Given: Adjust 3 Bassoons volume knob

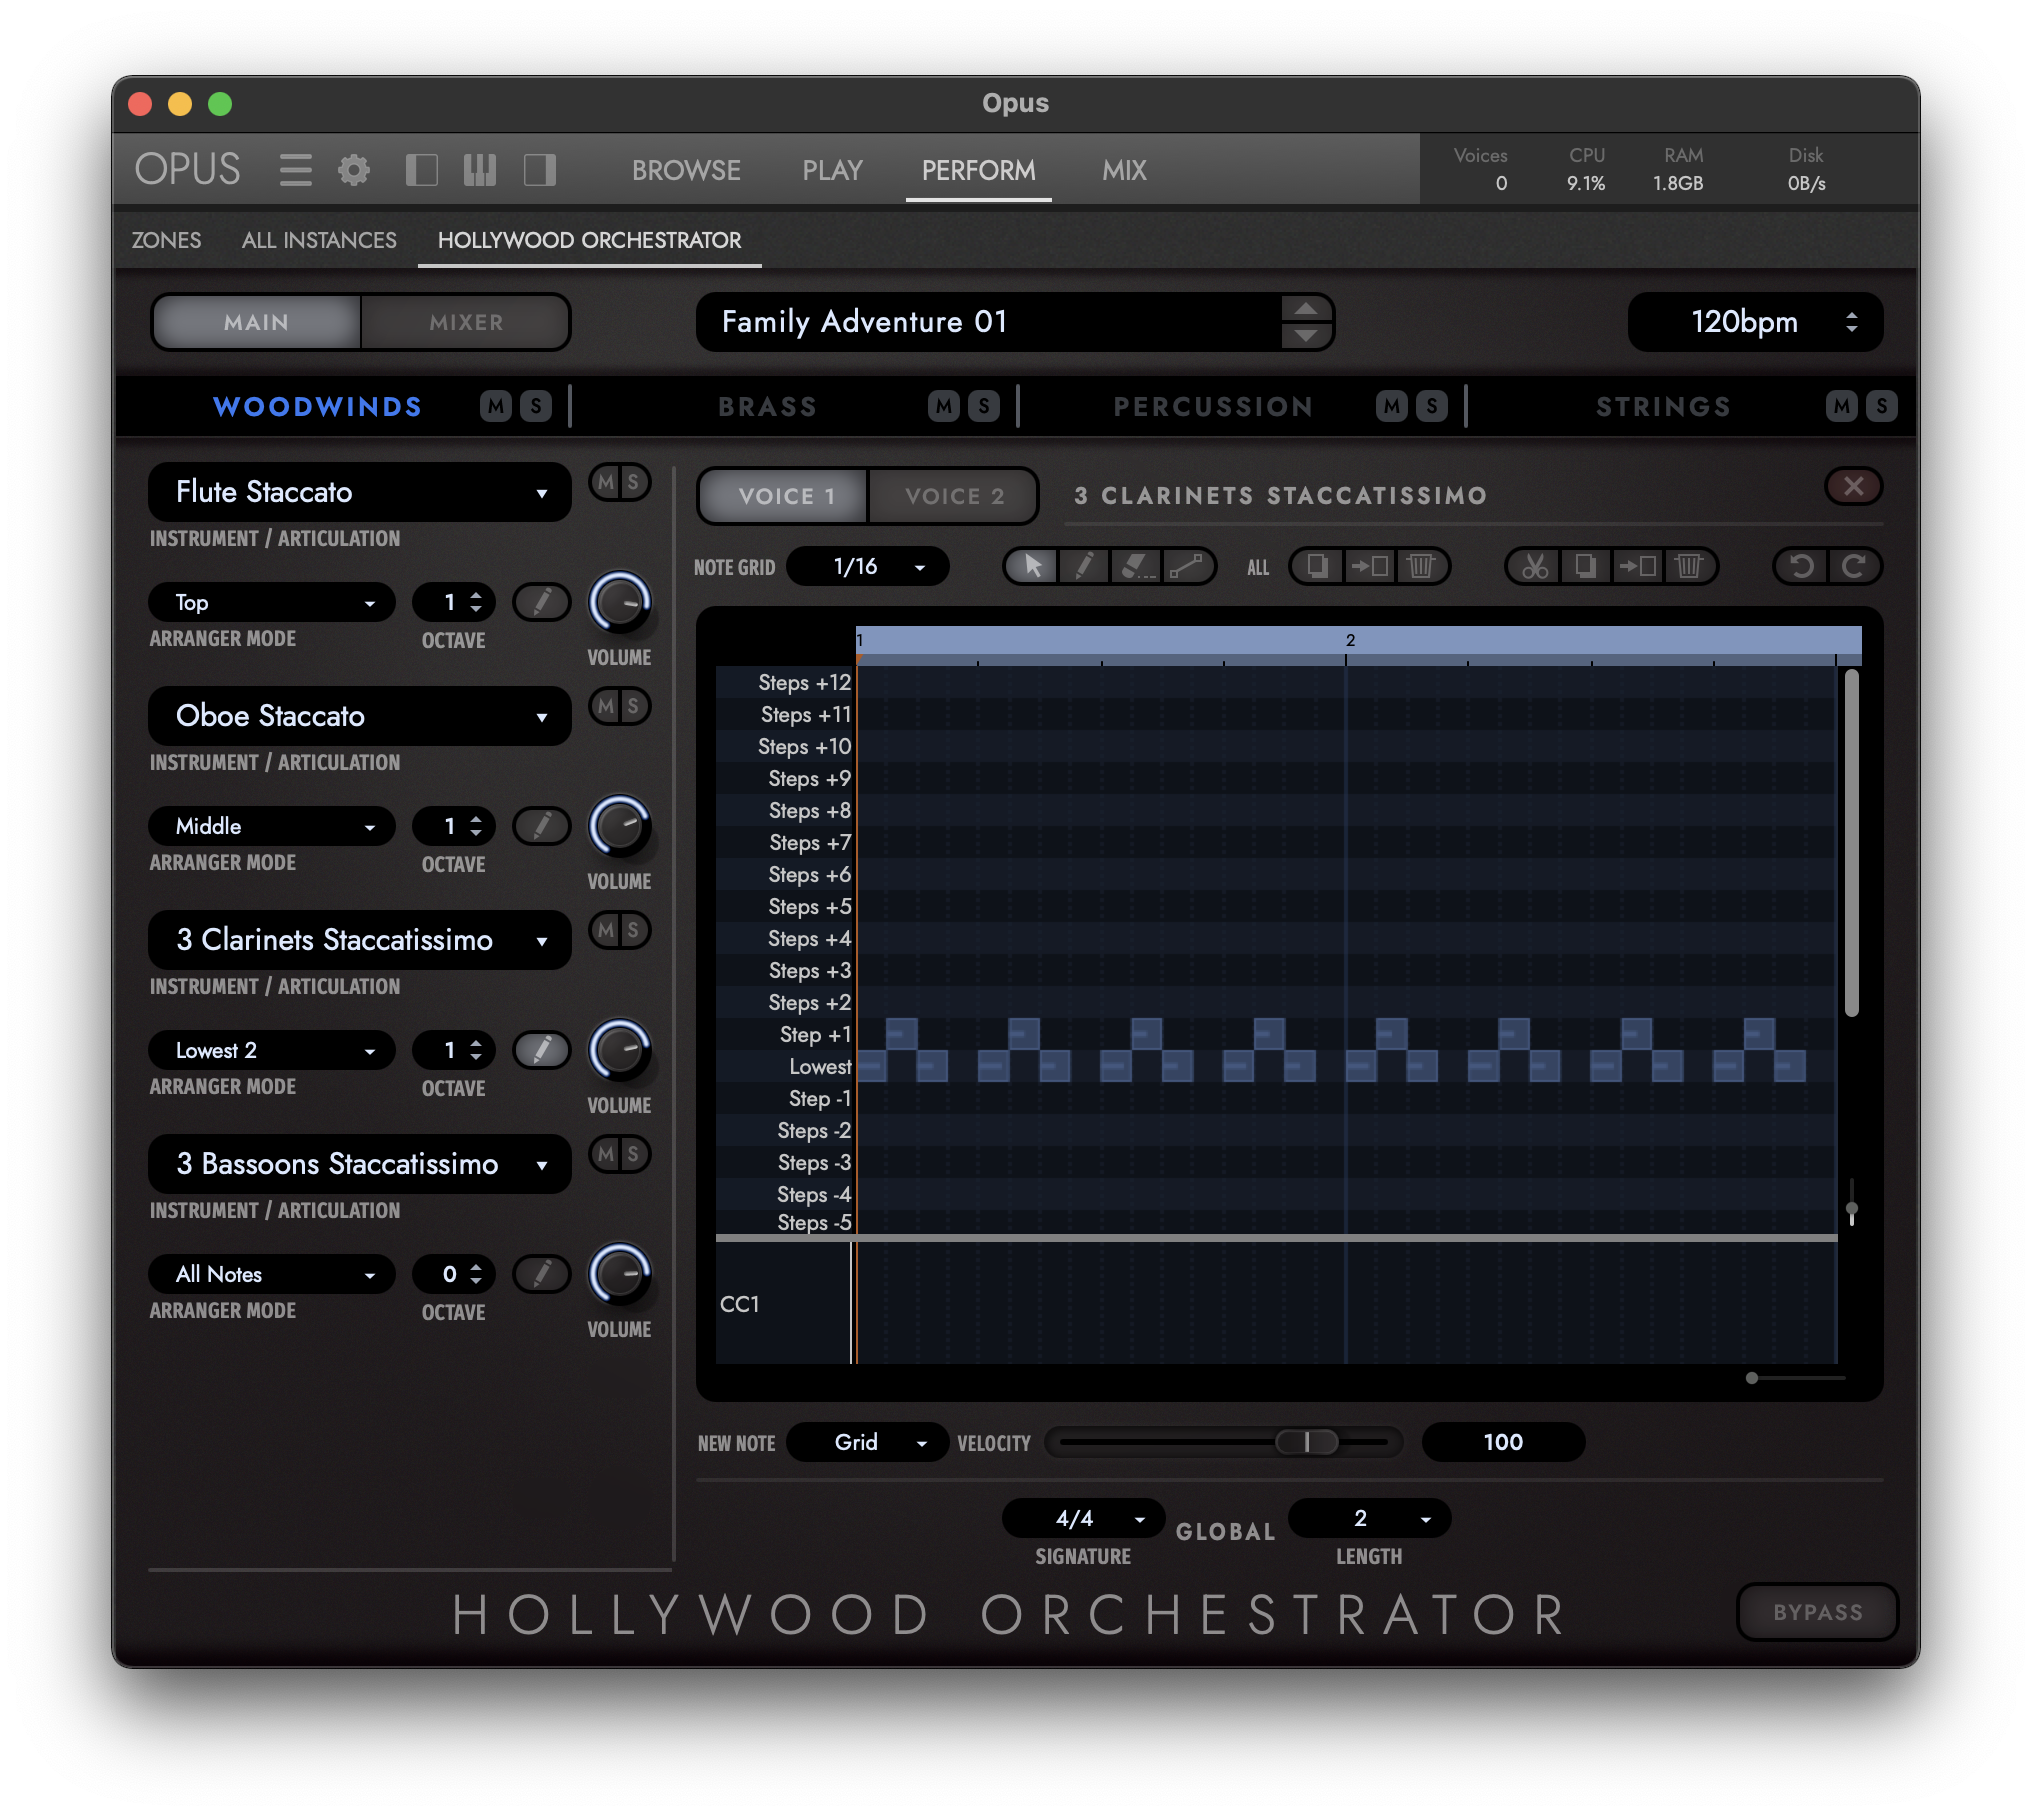Looking at the screenshot, I should click(x=620, y=1275).
